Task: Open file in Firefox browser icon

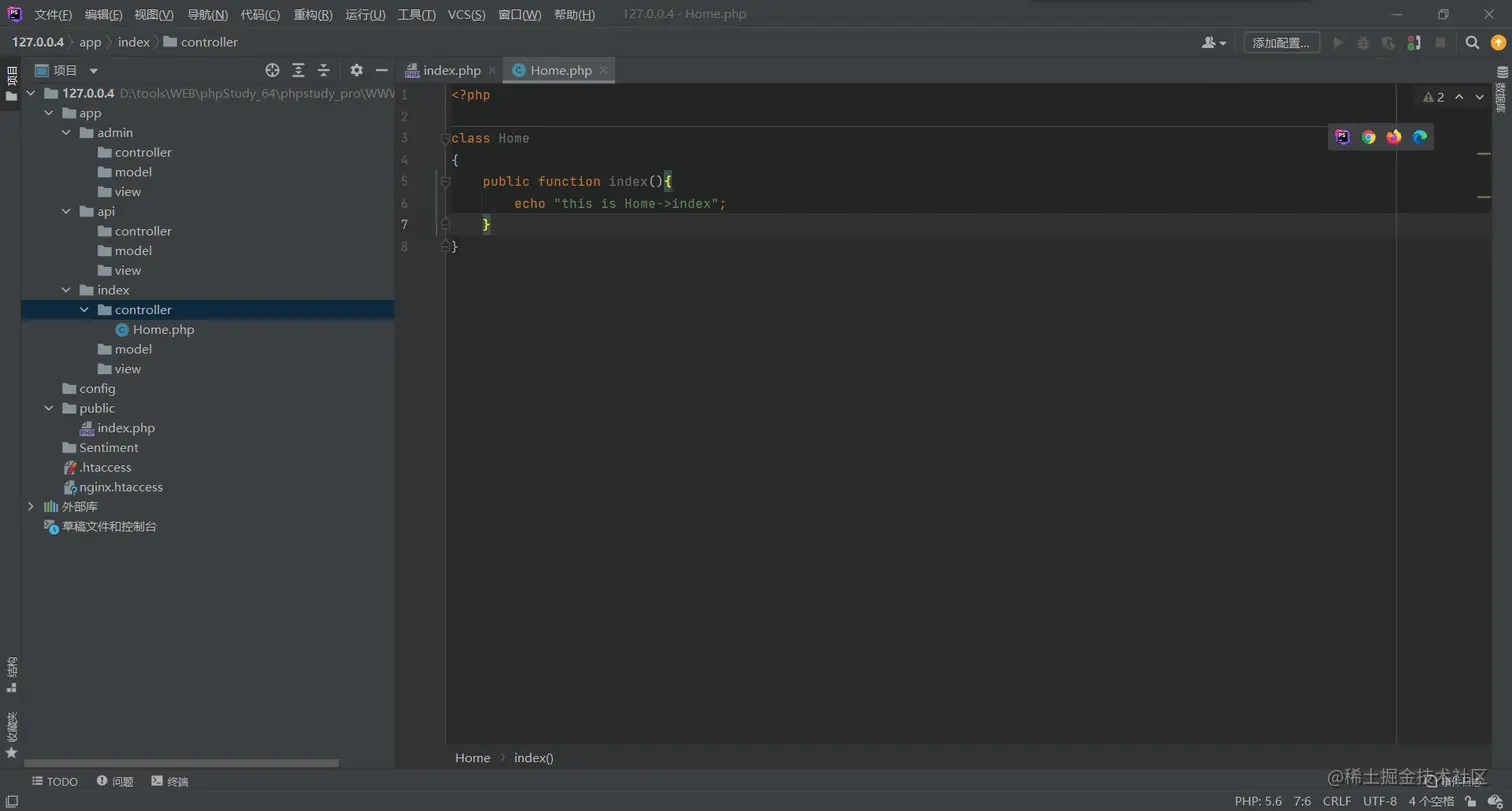Action: pos(1394,137)
